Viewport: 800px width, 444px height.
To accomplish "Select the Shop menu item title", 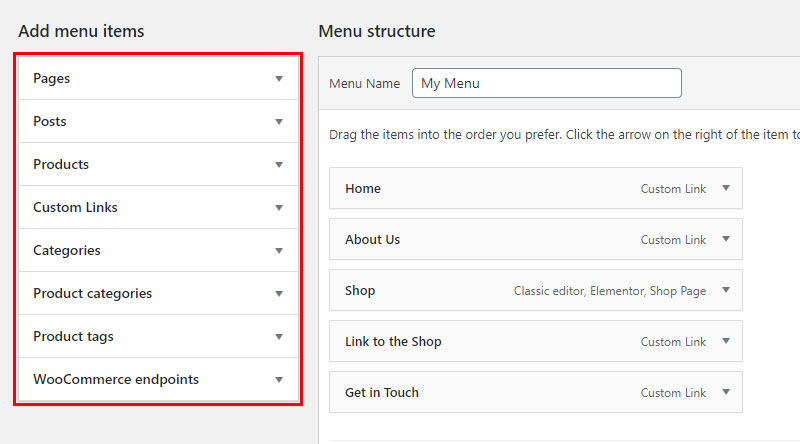I will click(x=360, y=290).
